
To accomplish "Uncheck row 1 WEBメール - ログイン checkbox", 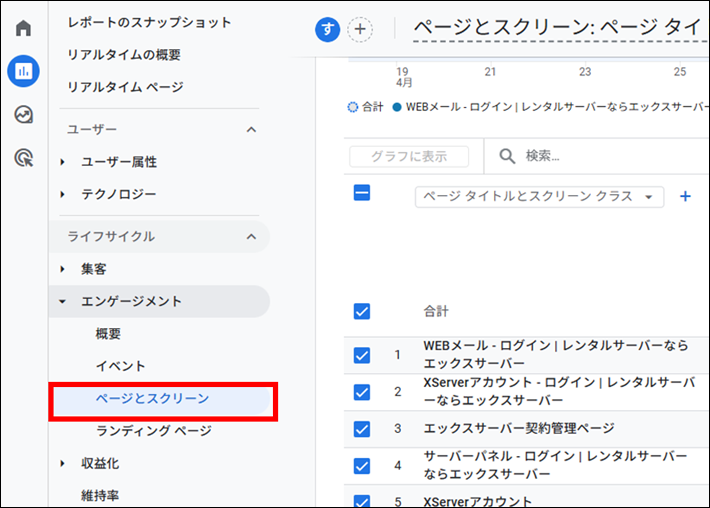I will coord(362,355).
